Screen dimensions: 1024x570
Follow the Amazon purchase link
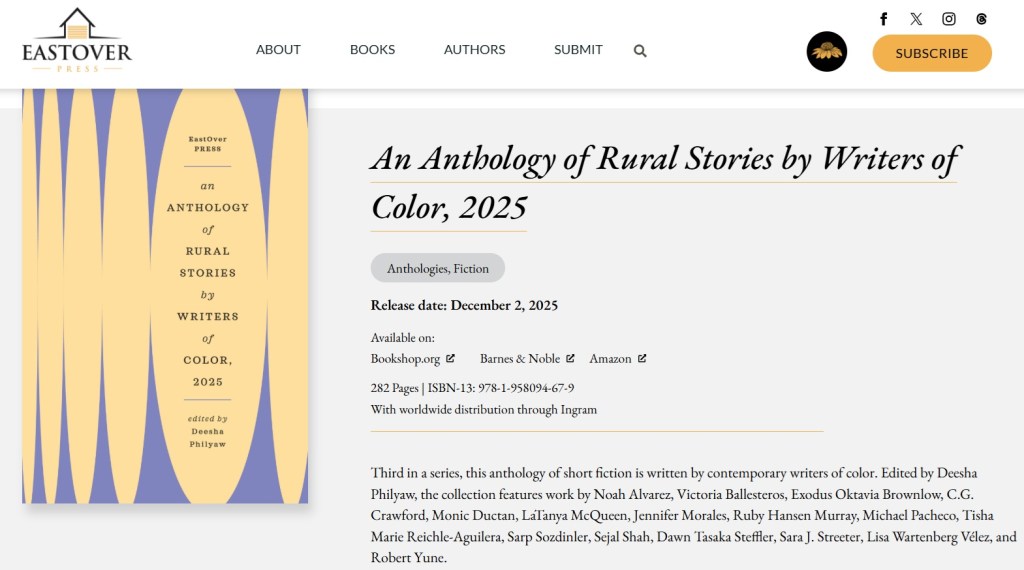coord(610,359)
